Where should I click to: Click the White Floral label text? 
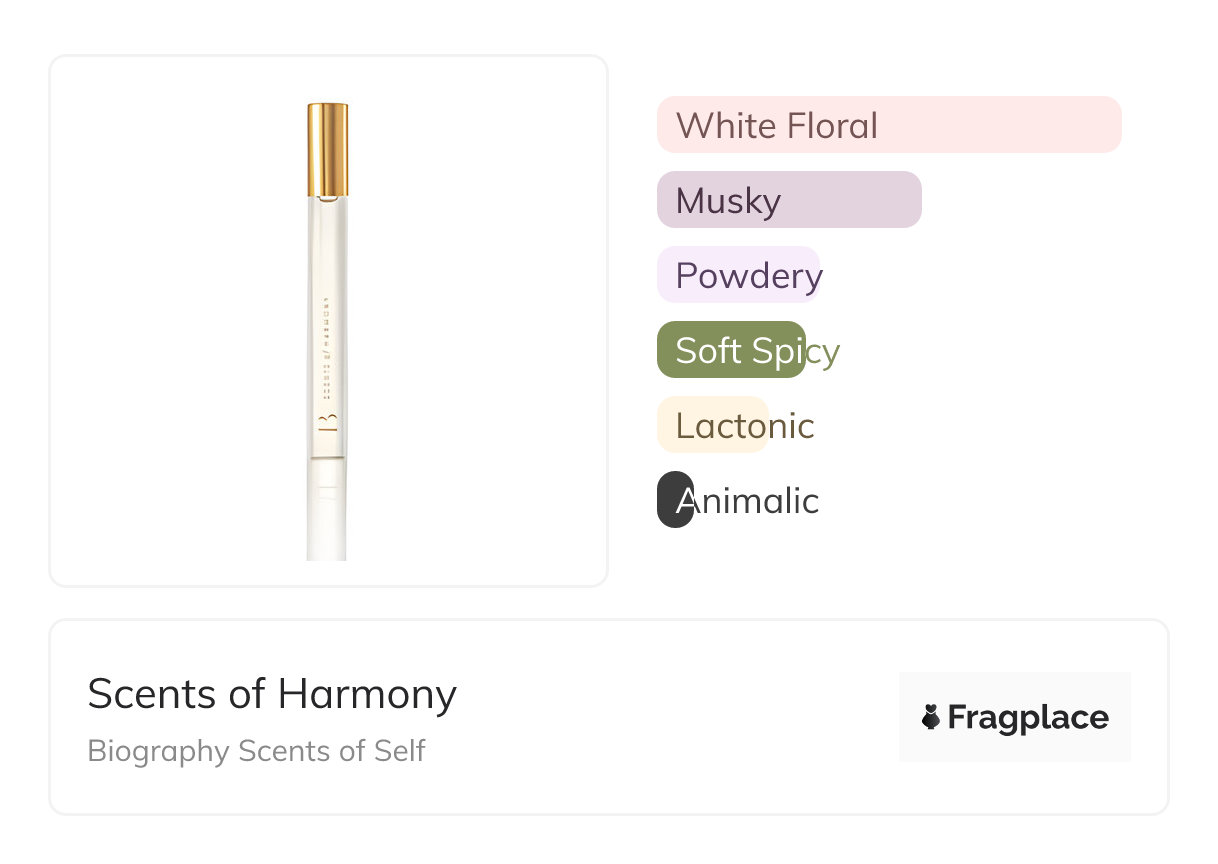(x=777, y=126)
